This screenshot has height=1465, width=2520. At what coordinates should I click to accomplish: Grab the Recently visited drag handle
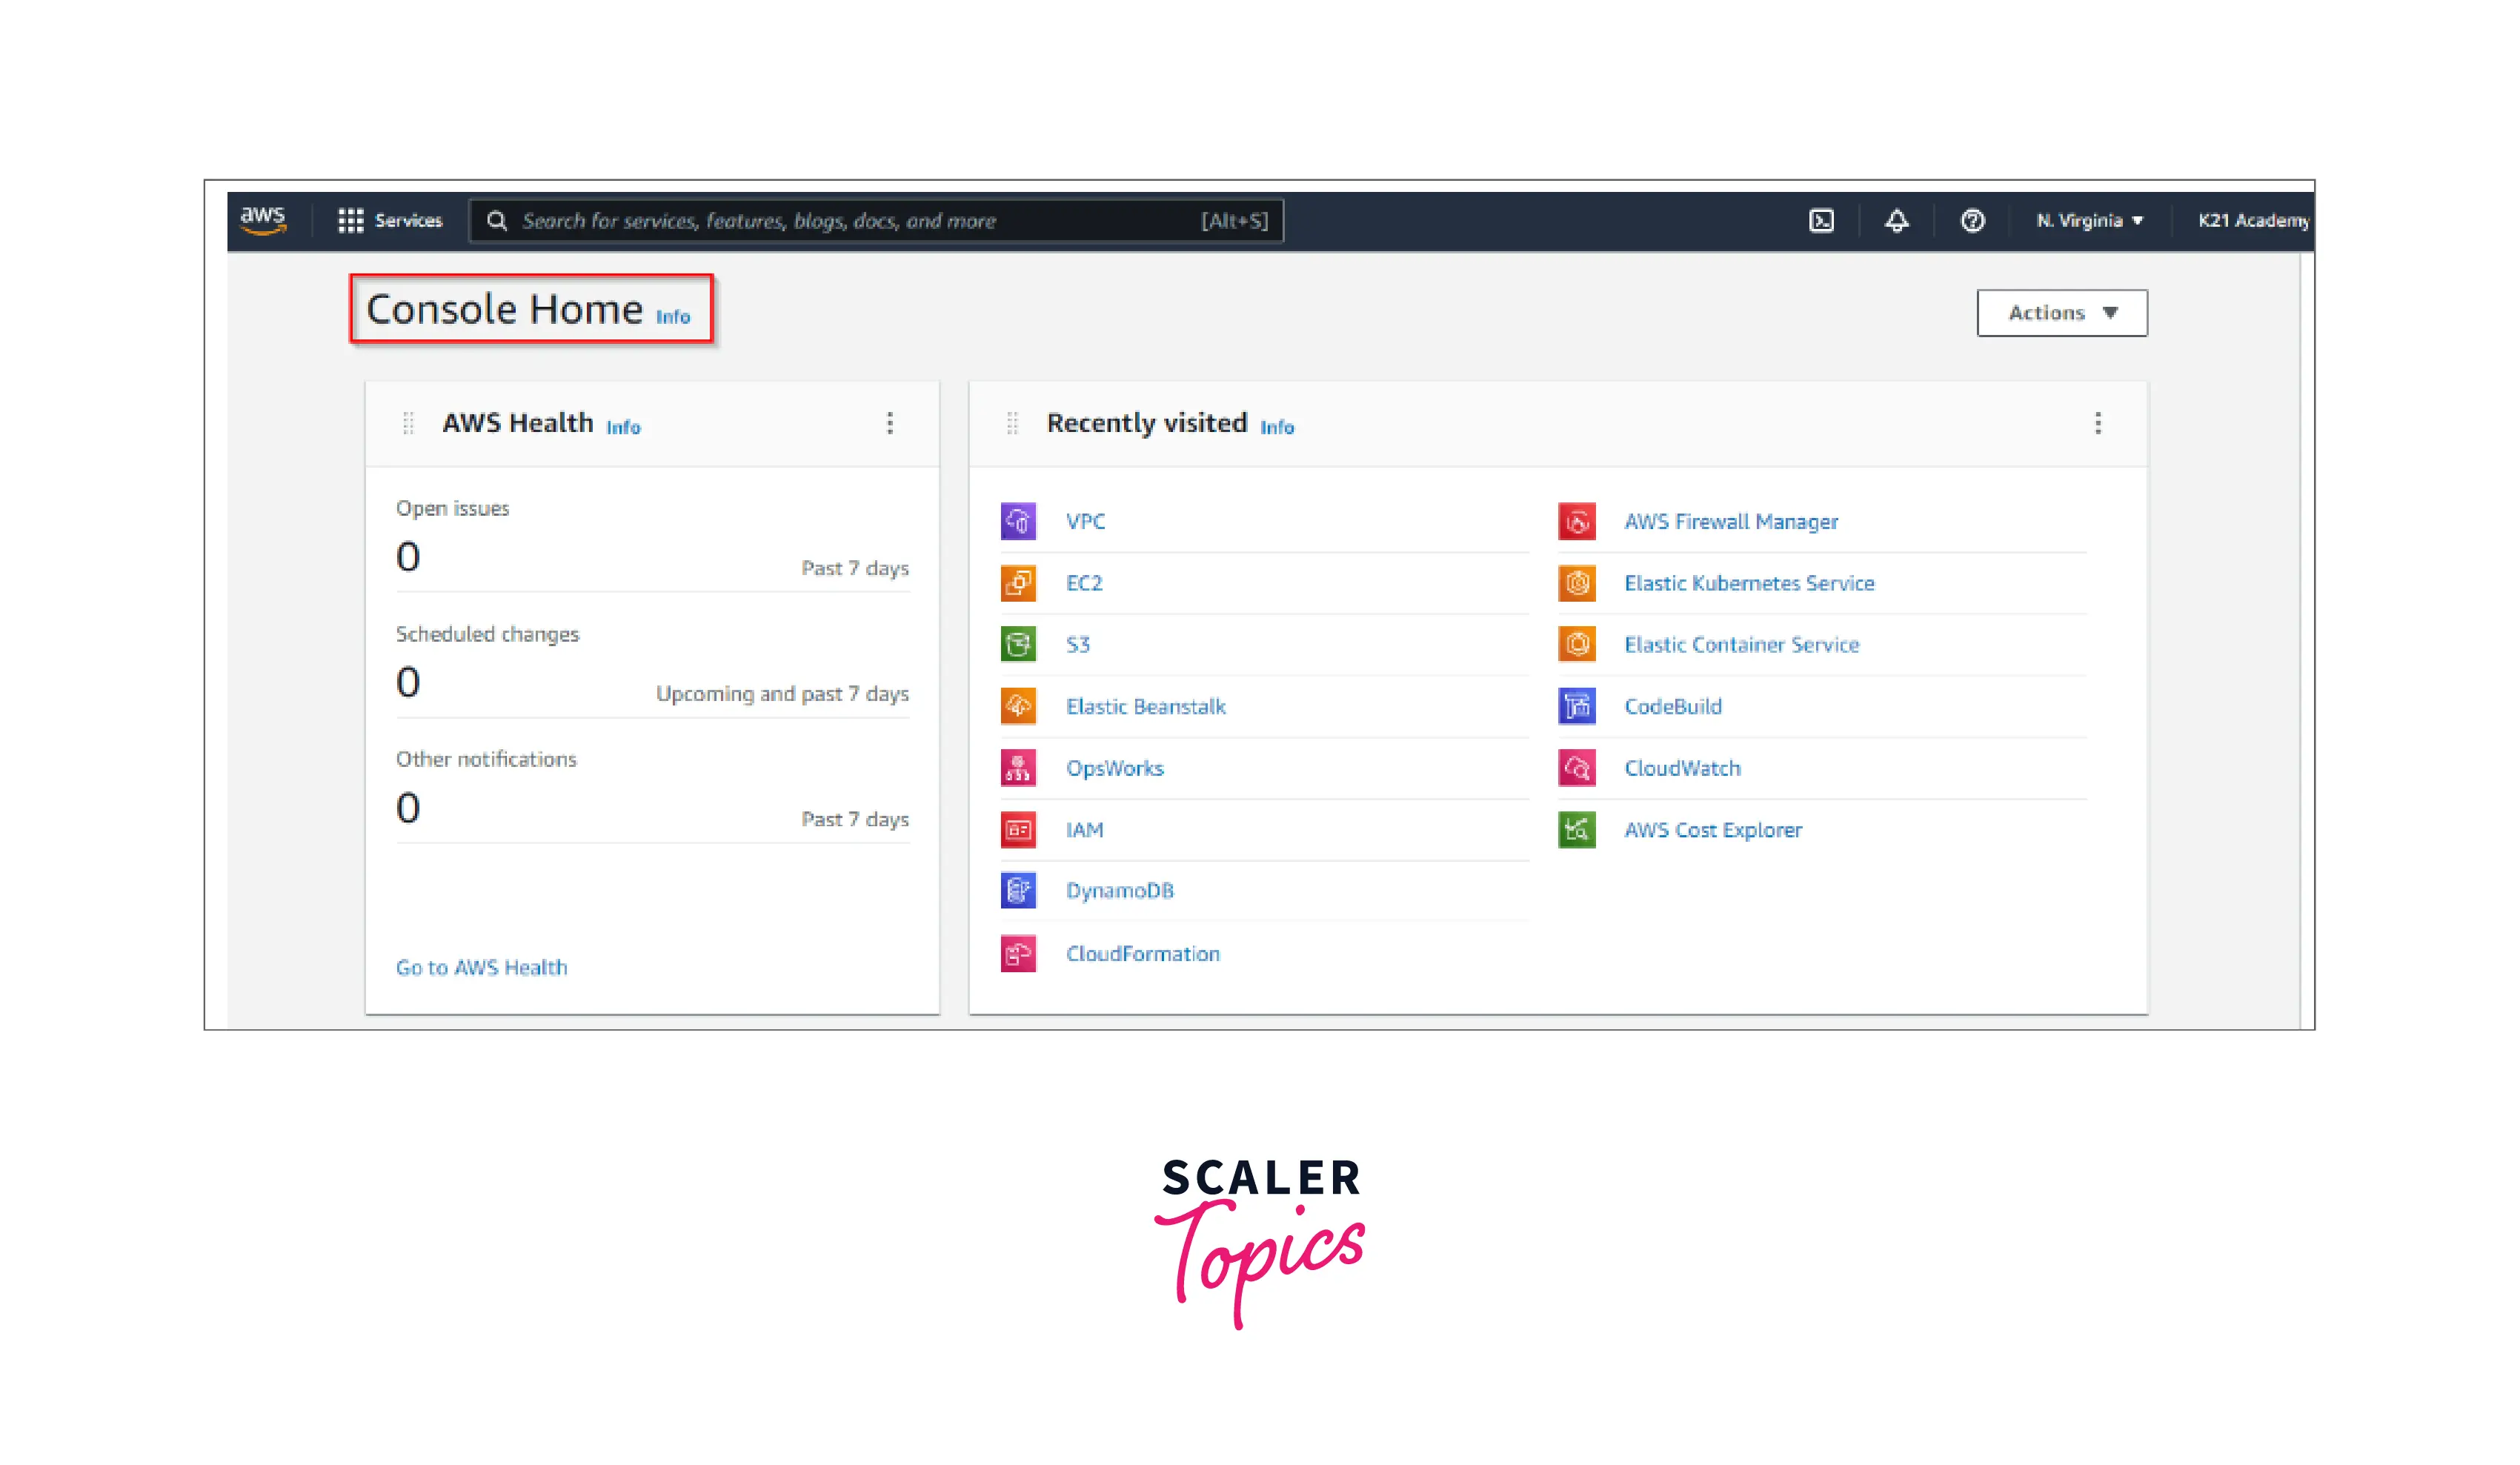[x=1012, y=424]
